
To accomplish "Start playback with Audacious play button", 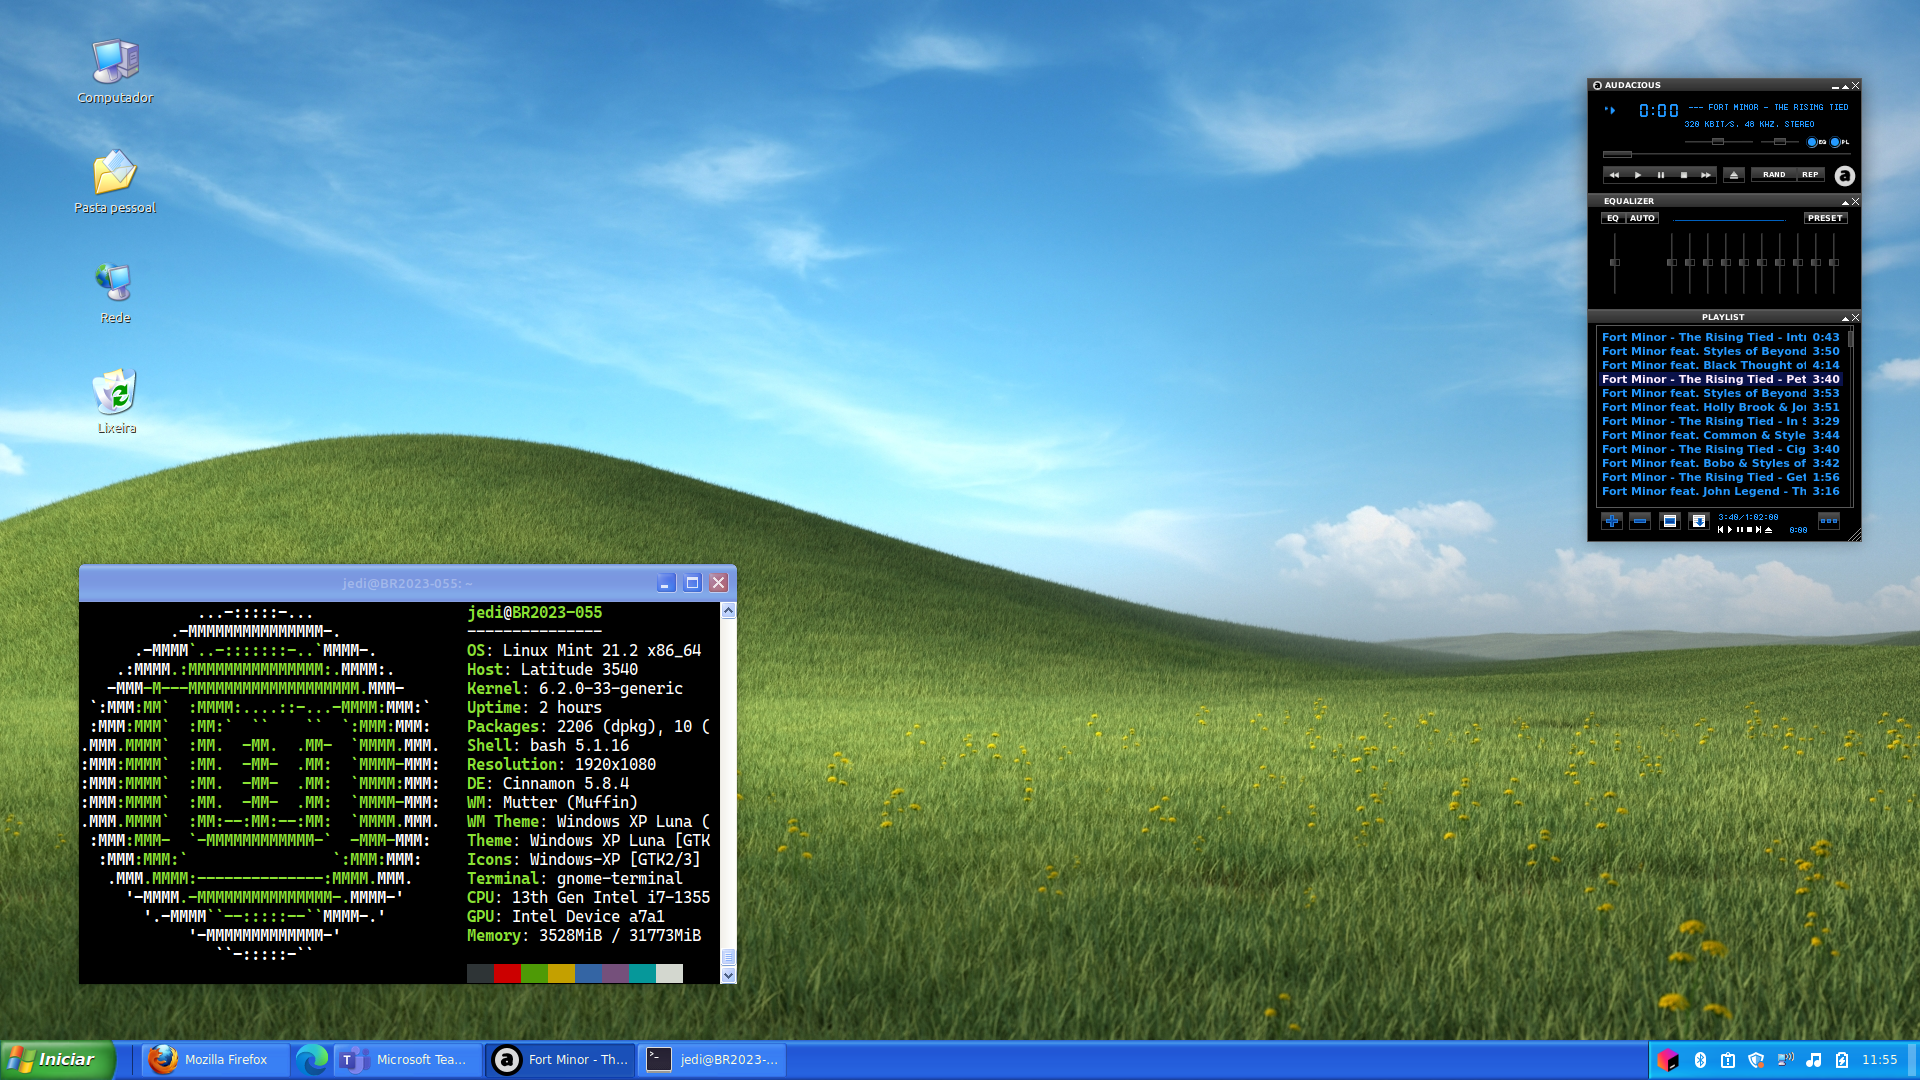I will point(1638,175).
